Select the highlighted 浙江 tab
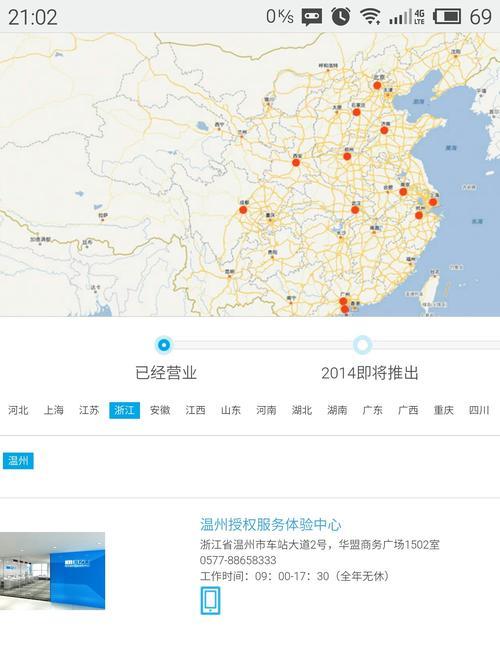 pyautogui.click(x=124, y=410)
